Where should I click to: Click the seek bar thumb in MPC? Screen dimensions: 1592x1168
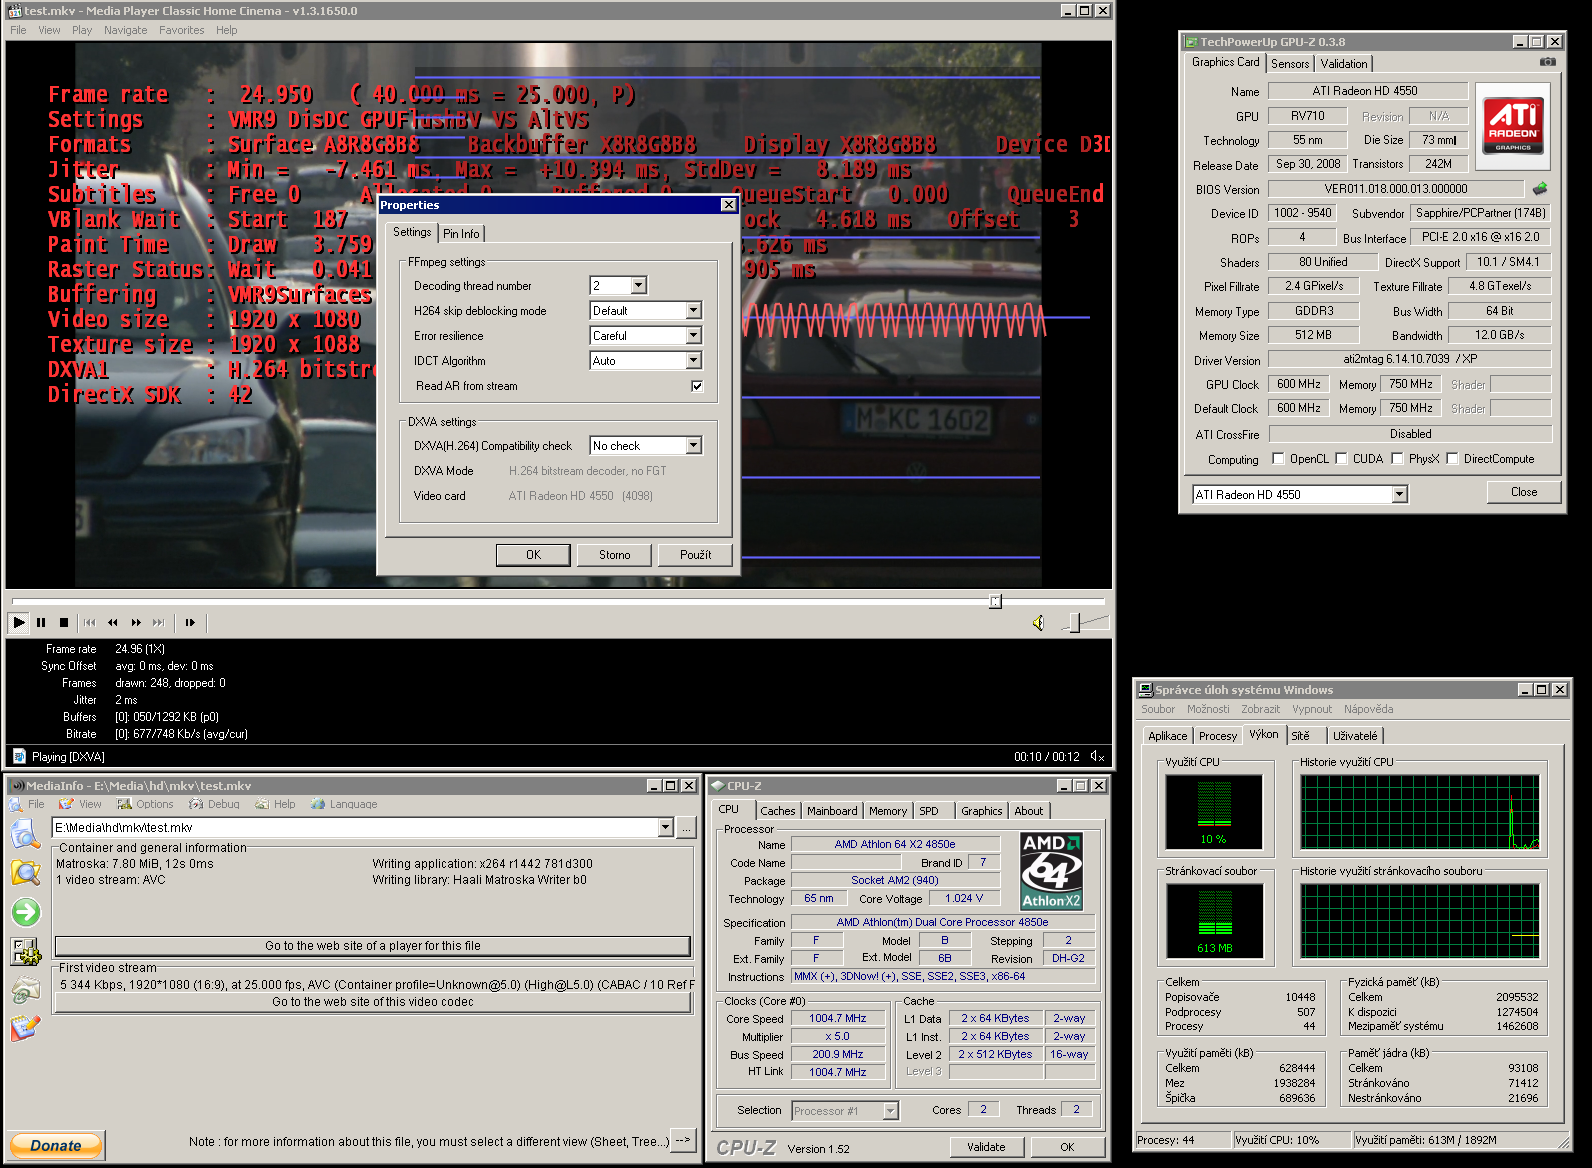995,601
